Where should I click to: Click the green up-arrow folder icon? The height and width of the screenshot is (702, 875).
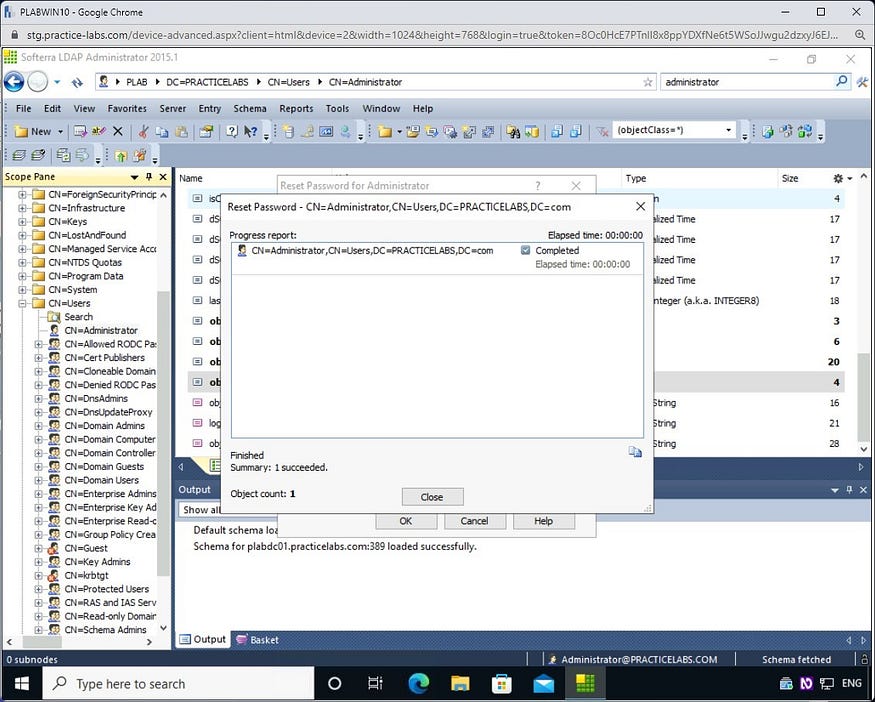click(x=121, y=155)
